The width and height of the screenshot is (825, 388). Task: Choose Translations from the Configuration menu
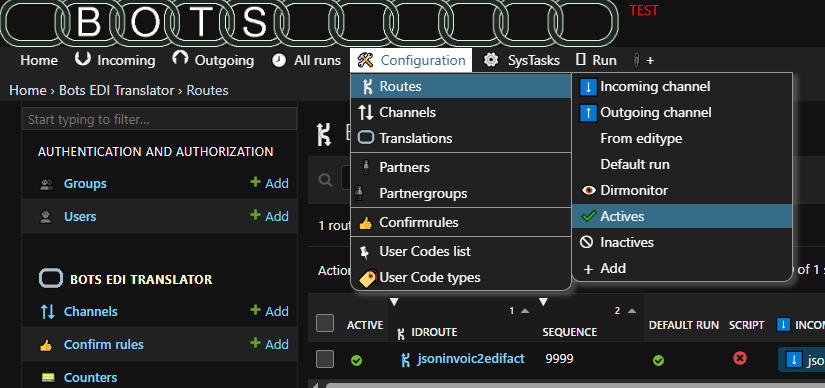click(461, 138)
